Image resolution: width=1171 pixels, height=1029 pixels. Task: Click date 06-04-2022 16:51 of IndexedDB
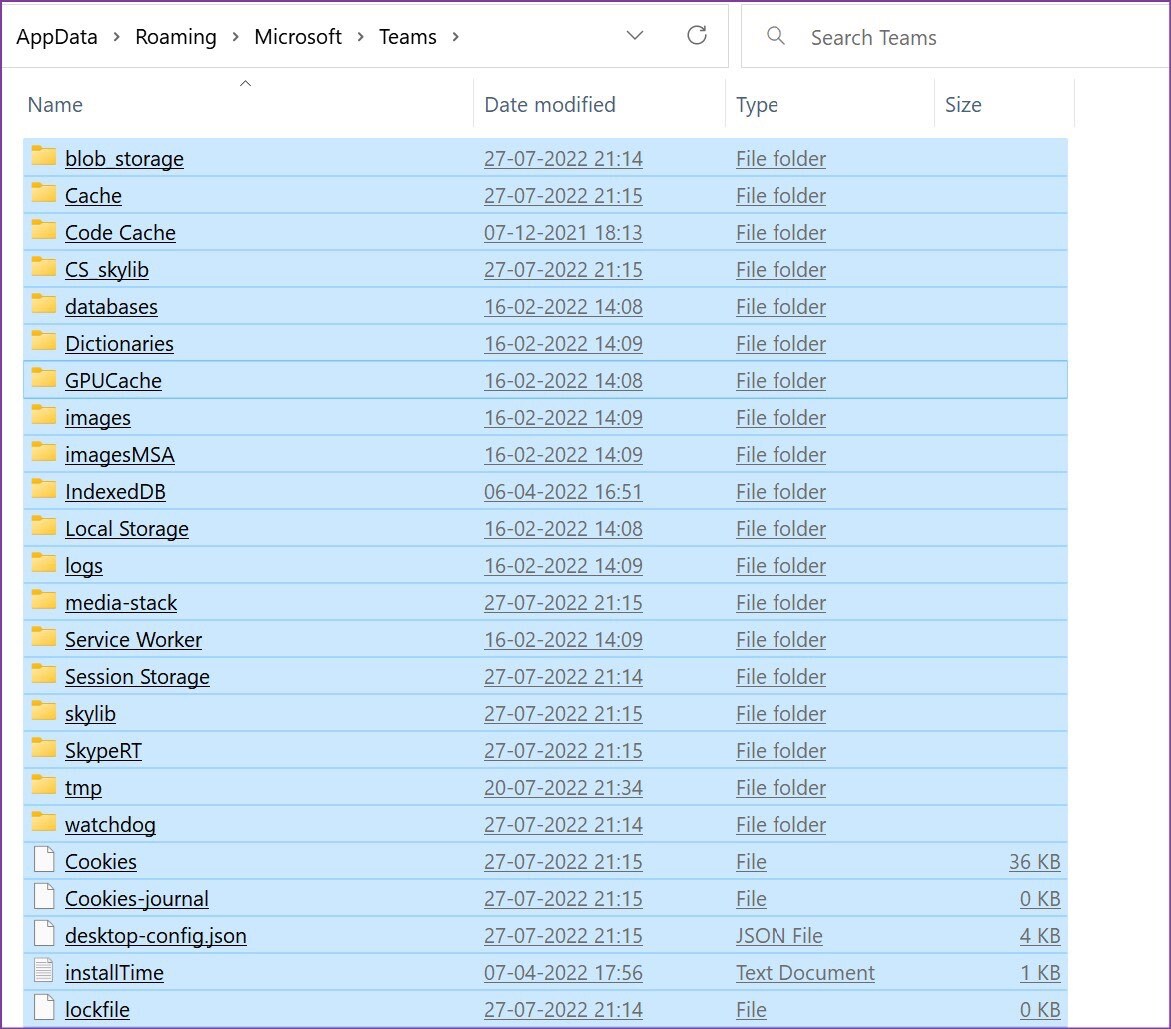563,492
